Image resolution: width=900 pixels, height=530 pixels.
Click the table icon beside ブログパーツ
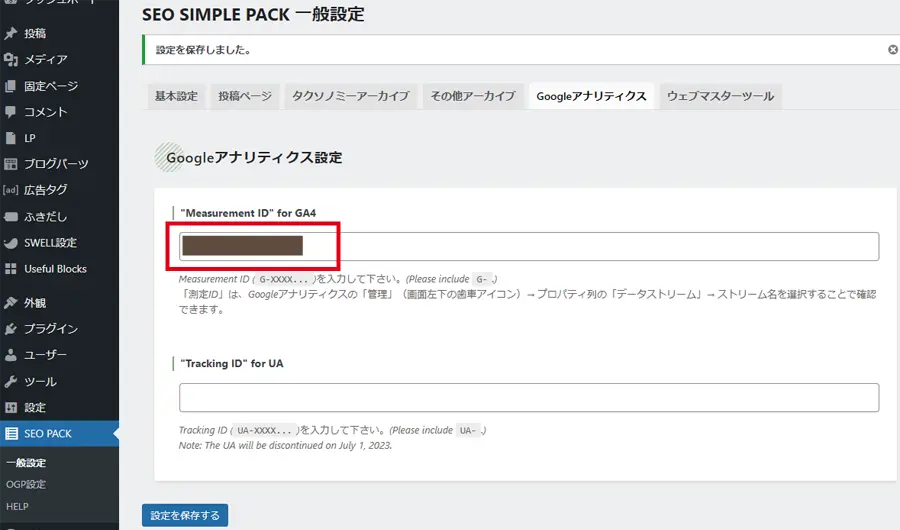[x=11, y=164]
